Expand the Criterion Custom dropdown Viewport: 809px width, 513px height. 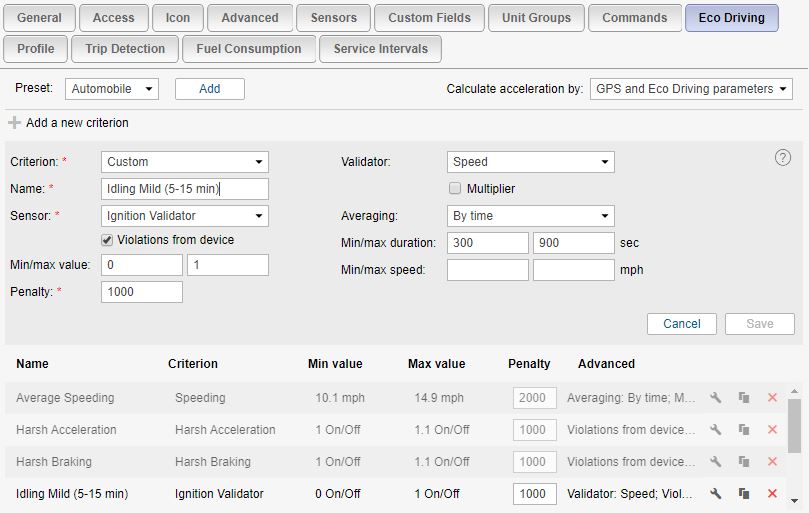pyautogui.click(x=184, y=162)
